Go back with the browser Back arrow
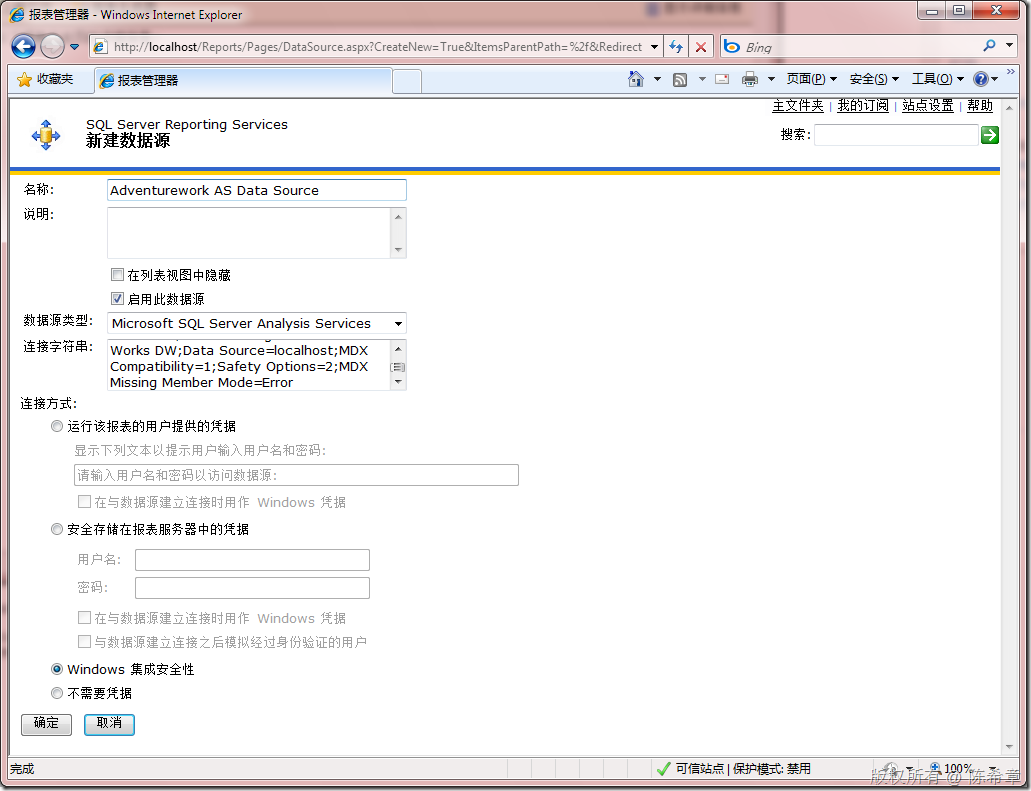The image size is (1031, 791). [x=24, y=47]
